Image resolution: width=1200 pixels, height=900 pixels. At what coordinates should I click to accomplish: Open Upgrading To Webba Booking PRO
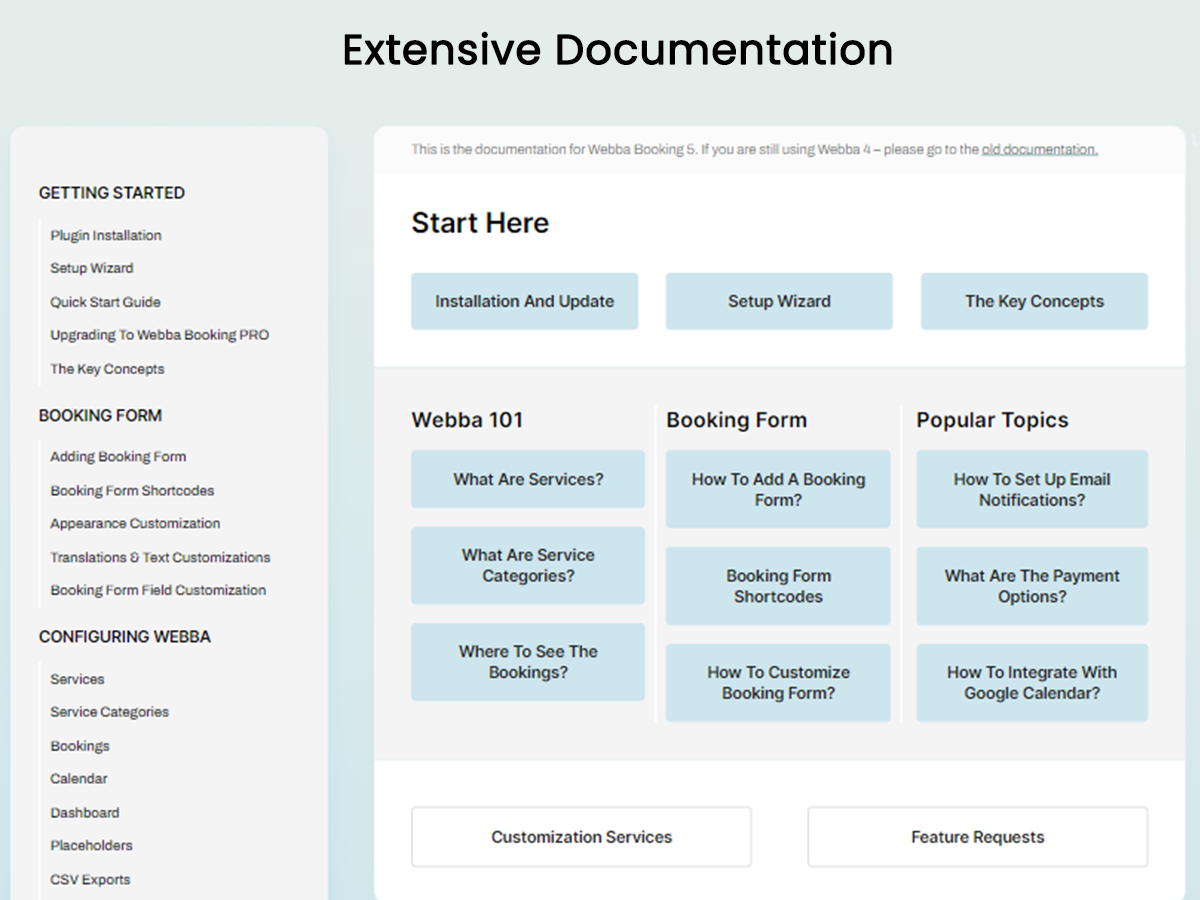point(160,335)
